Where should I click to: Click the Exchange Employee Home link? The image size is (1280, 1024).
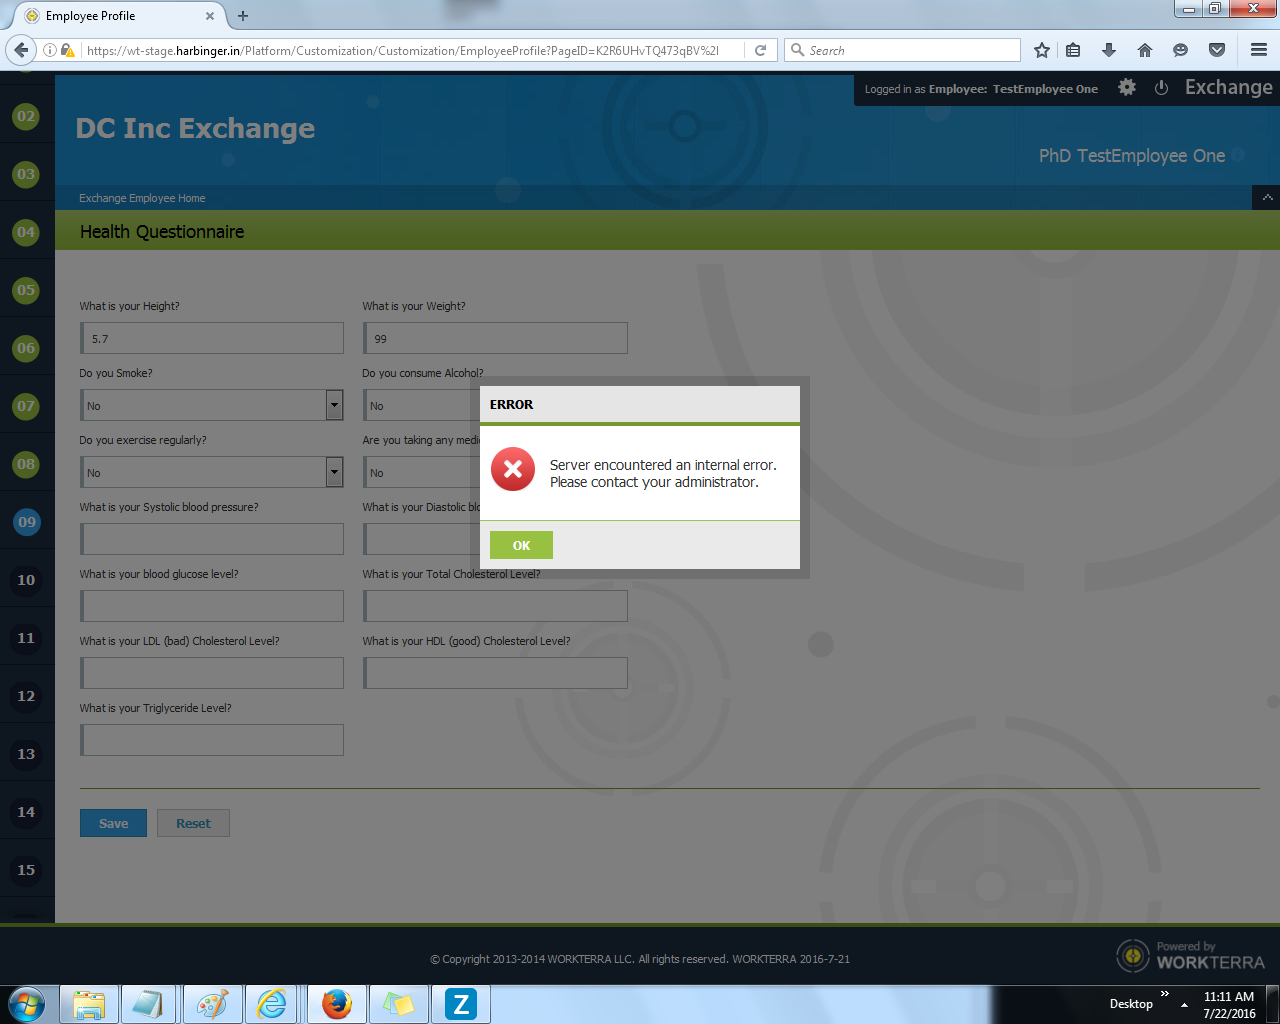tap(142, 198)
